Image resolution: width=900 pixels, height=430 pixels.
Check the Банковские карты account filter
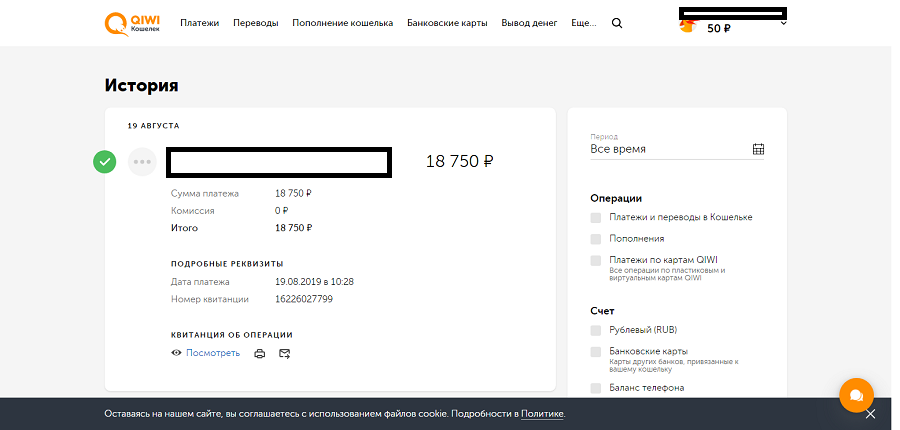(x=596, y=352)
